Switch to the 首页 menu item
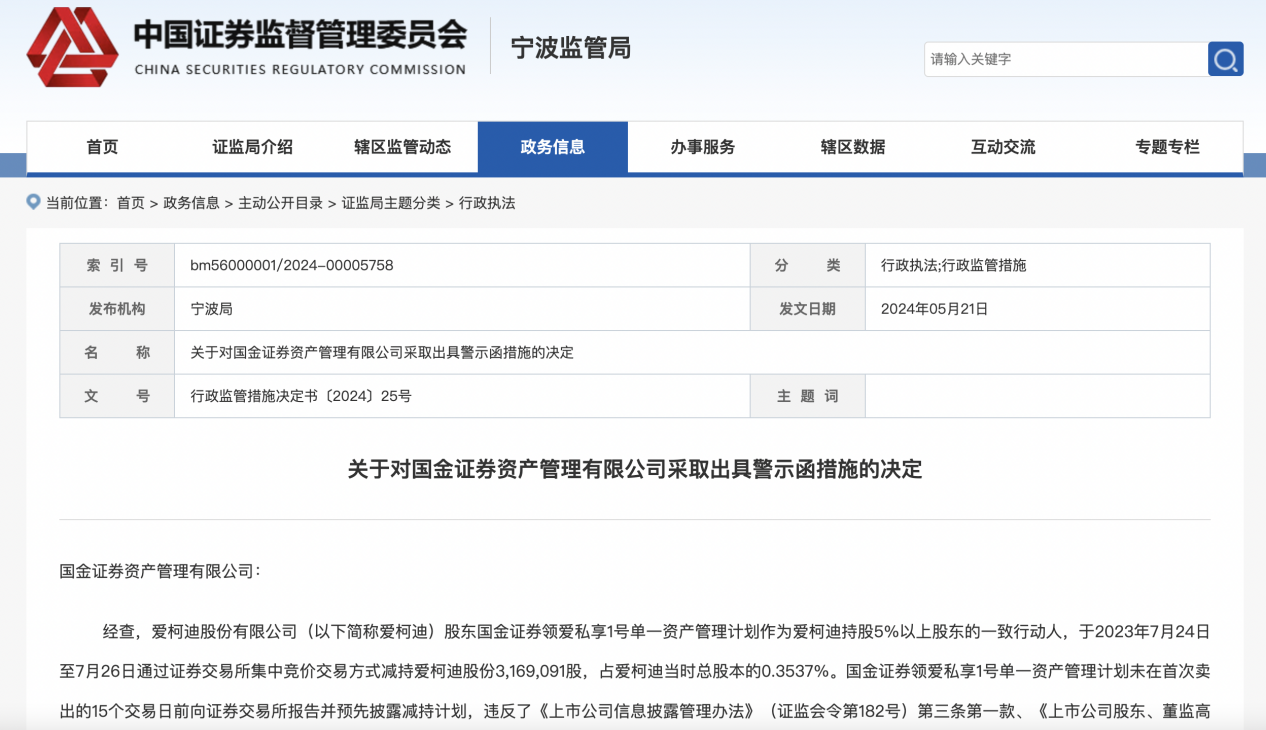 pos(104,146)
